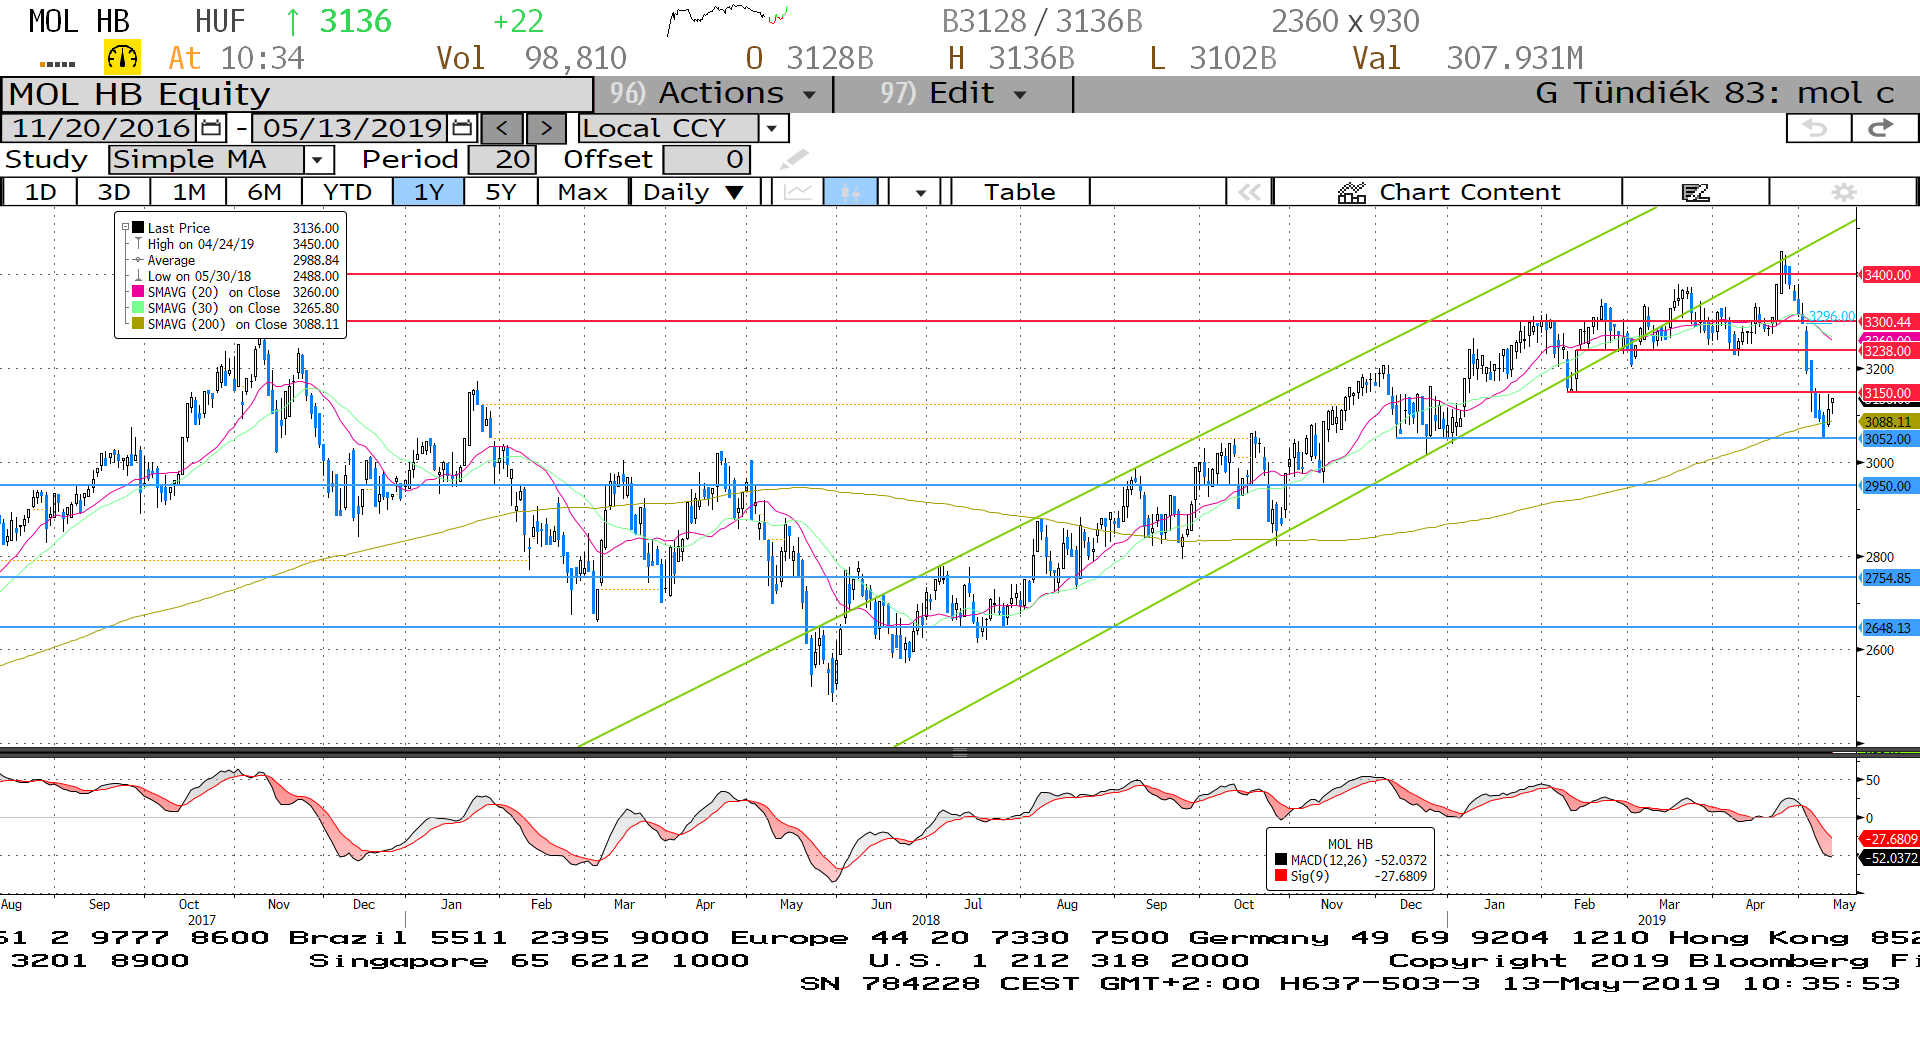Click the annotation edit icon next to Chart Content
Image resolution: width=1920 pixels, height=1039 pixels.
click(1695, 192)
